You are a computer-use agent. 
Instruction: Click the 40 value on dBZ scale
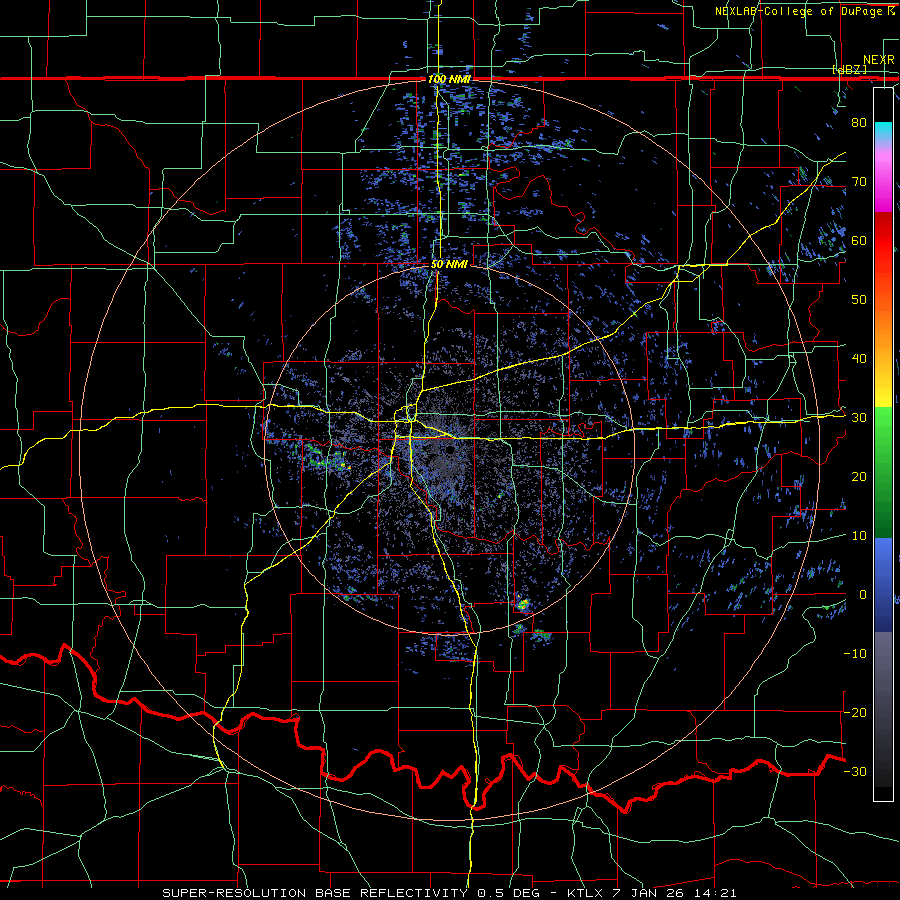(x=859, y=359)
